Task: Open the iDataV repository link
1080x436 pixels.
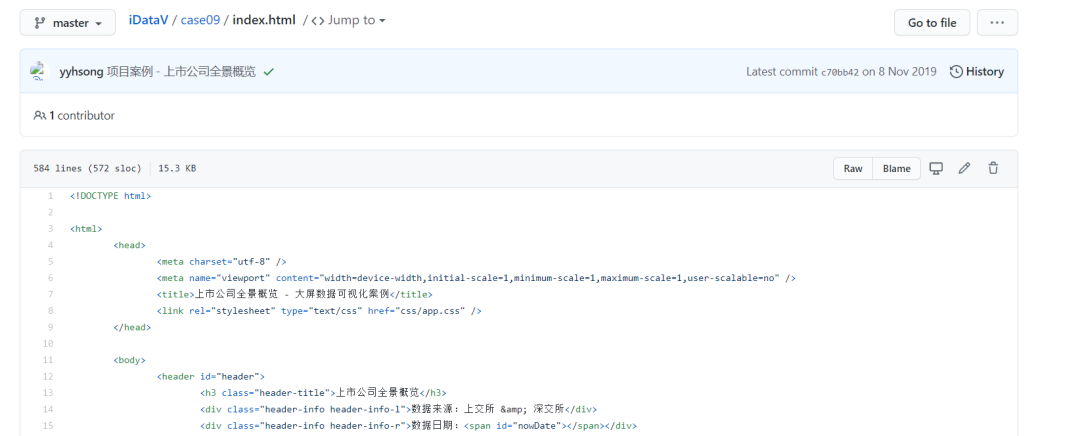Action: tap(148, 20)
